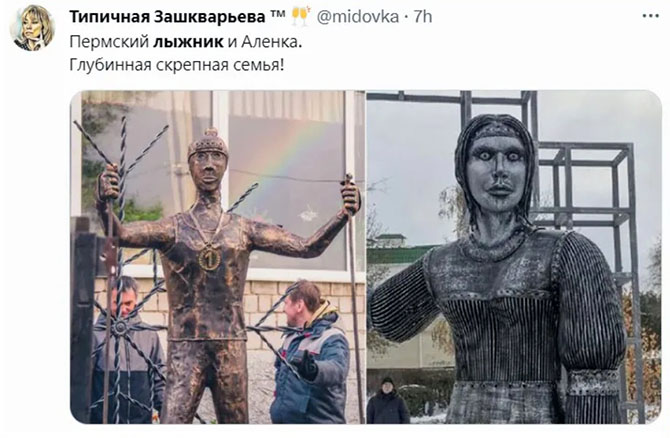Open the three-dot more options menu

coord(650,16)
